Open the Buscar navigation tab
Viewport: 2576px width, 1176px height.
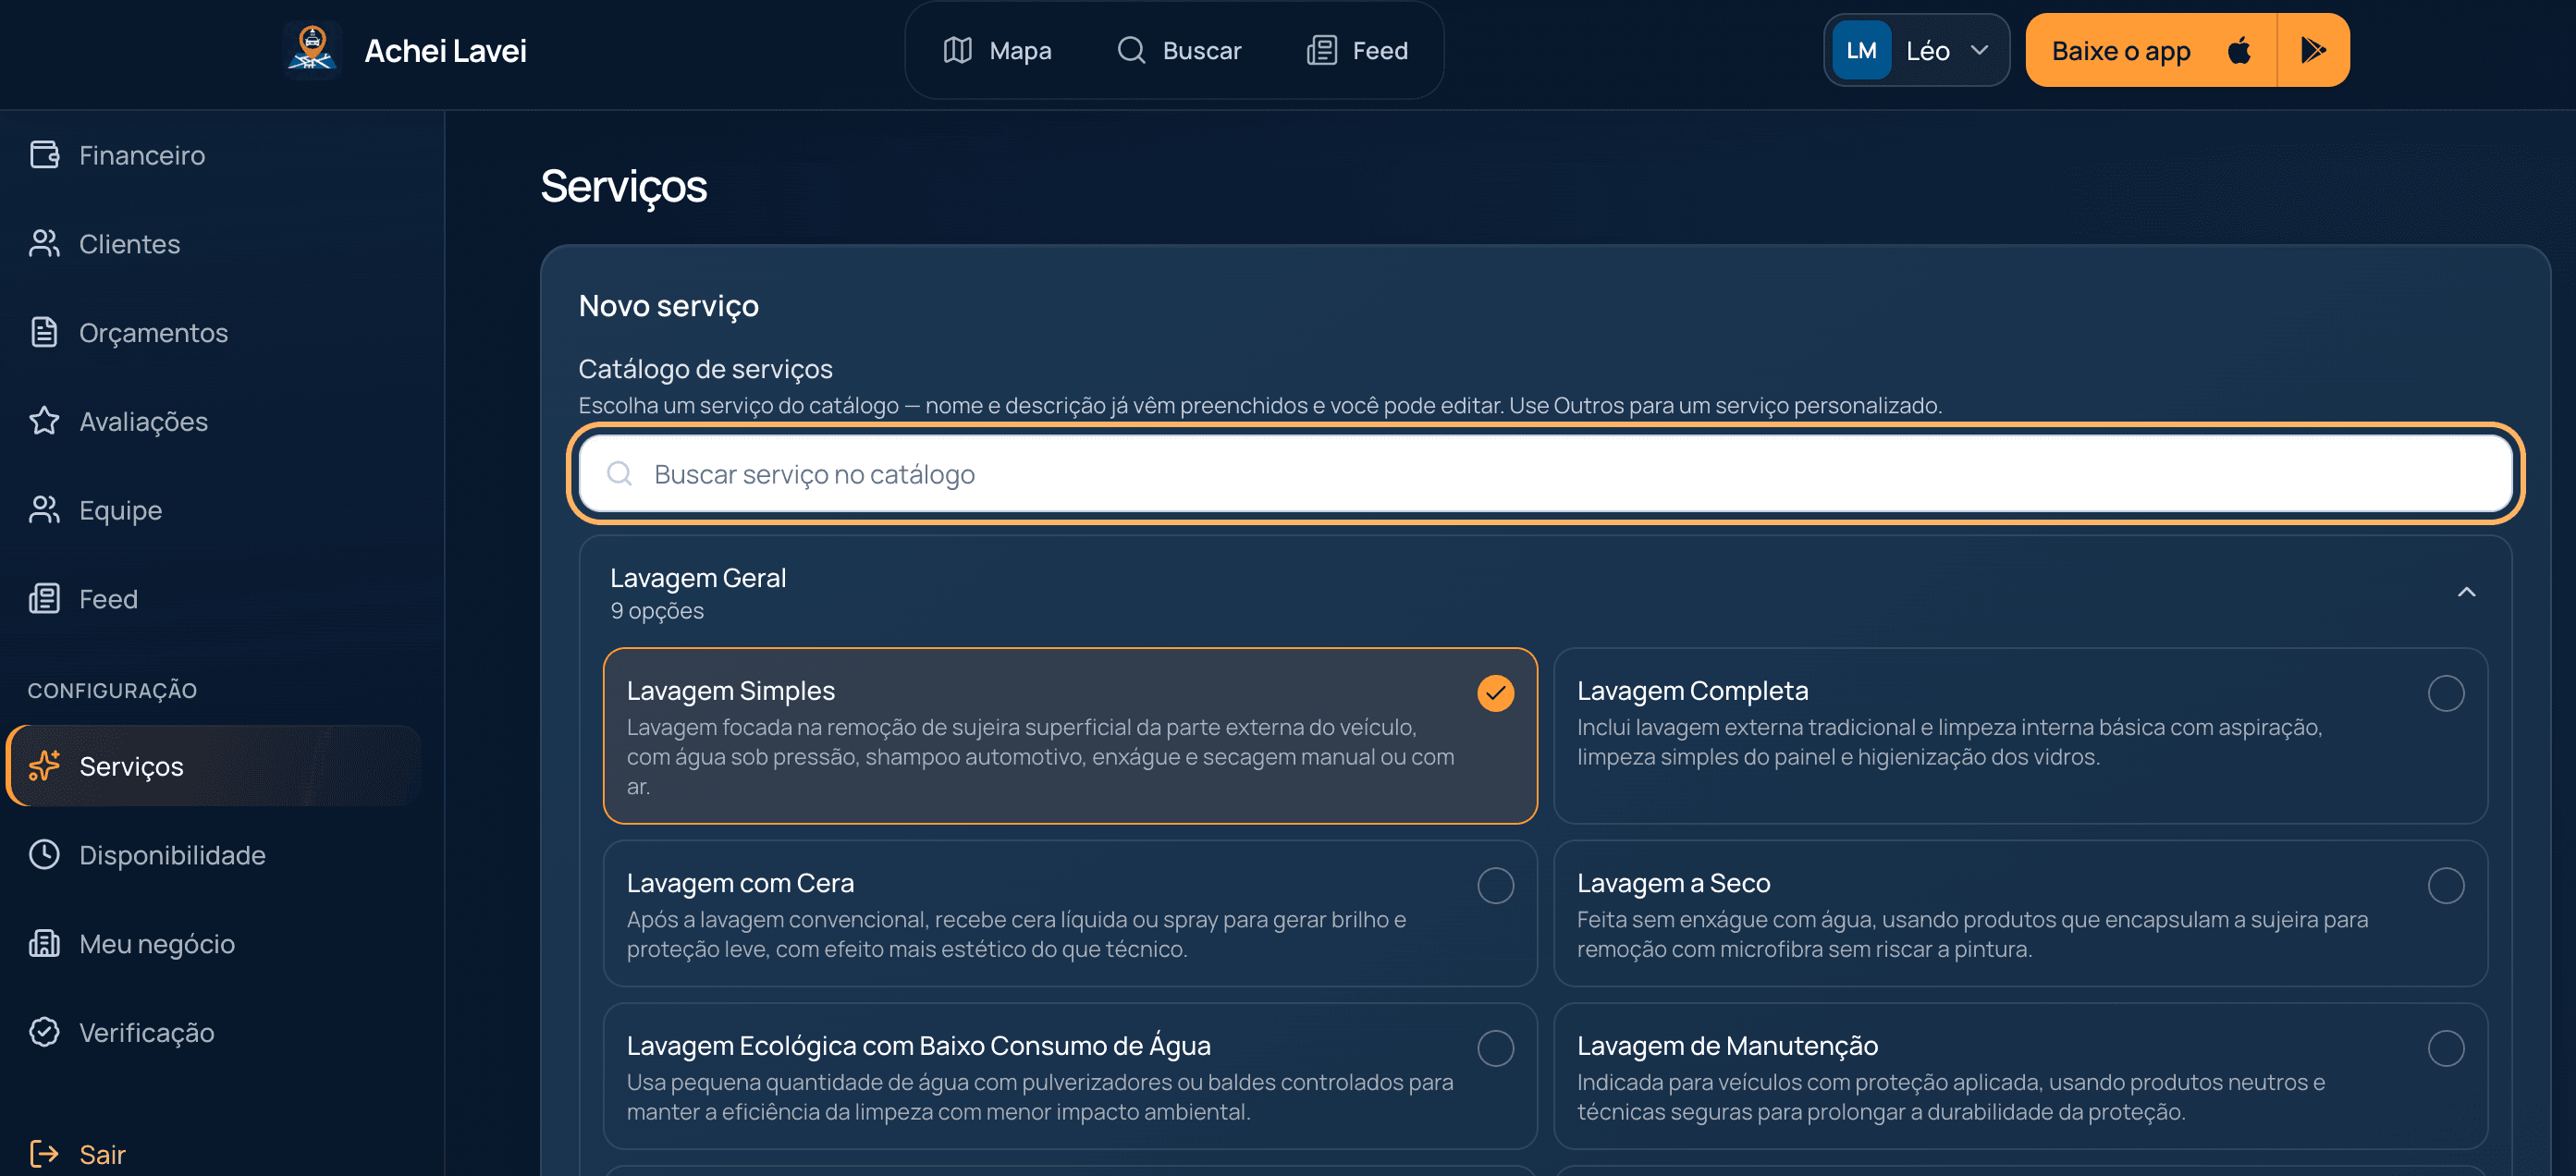1178,50
